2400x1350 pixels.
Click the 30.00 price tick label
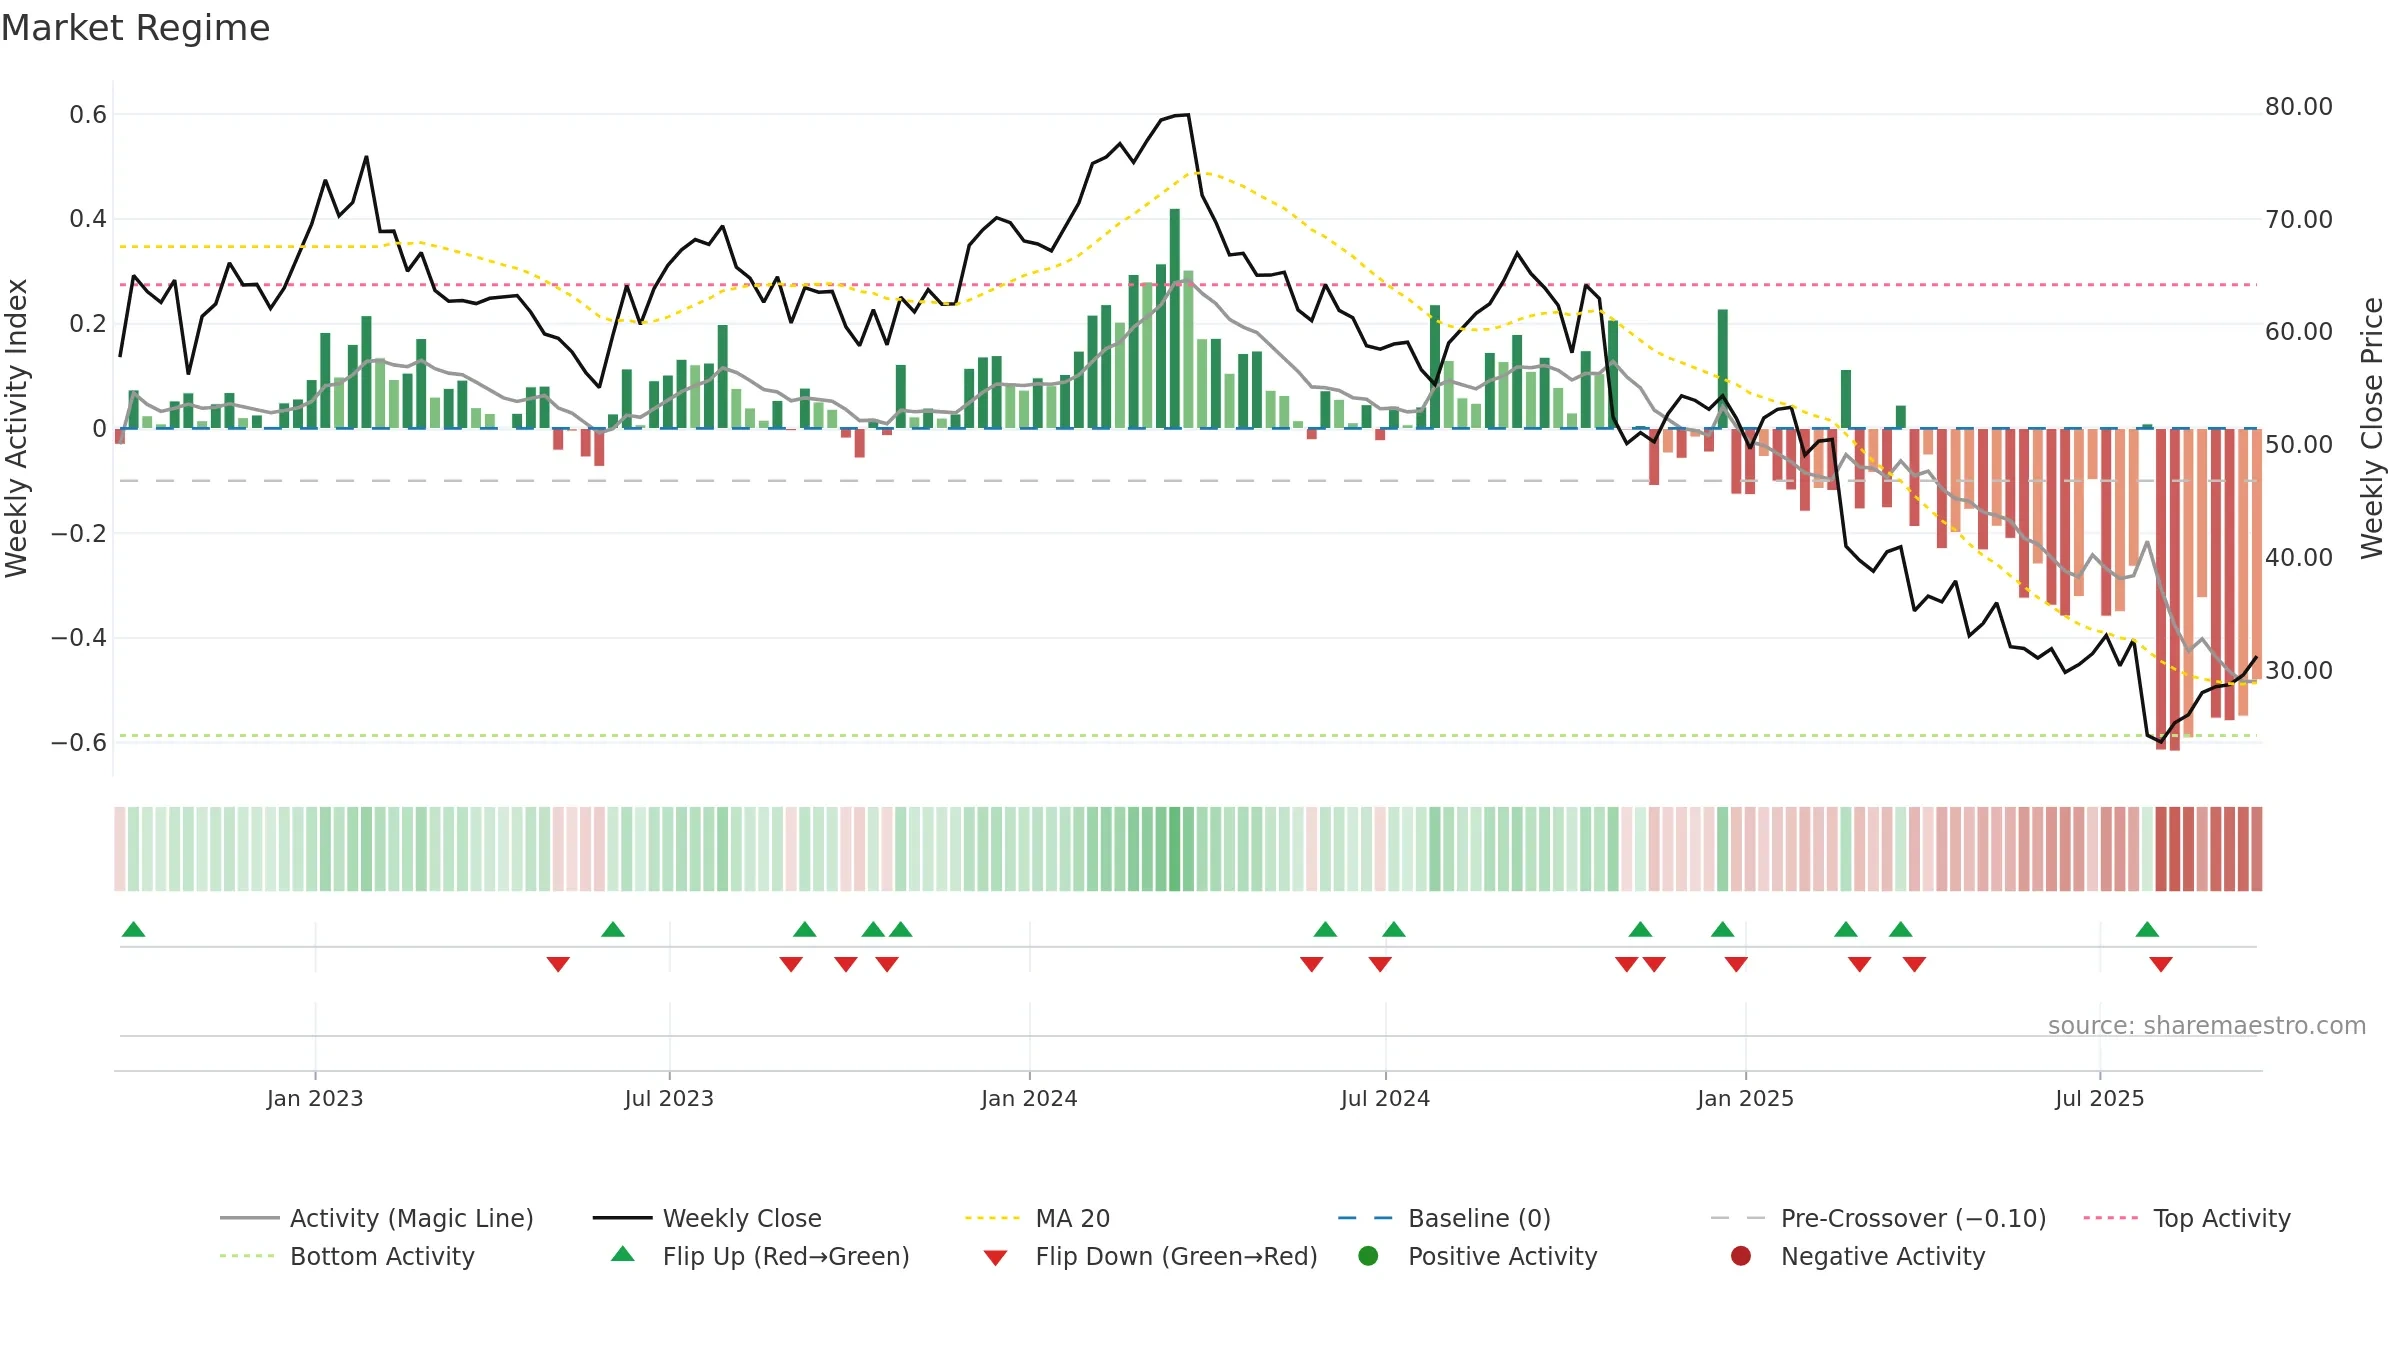(x=2298, y=670)
